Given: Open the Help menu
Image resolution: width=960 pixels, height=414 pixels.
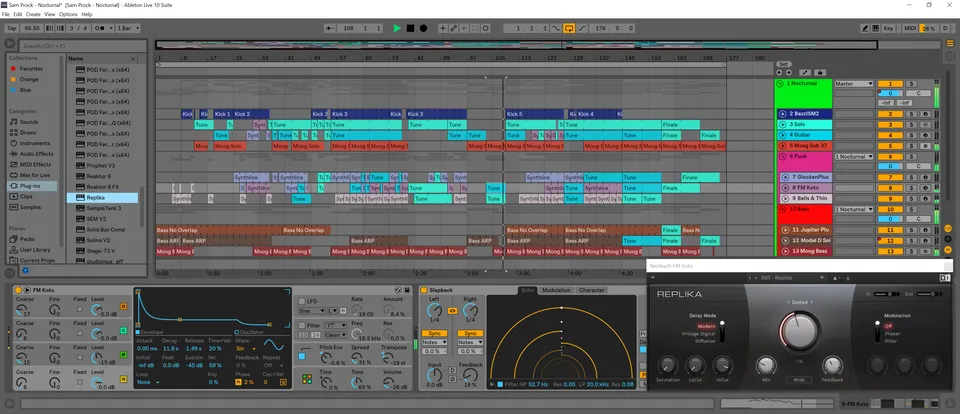Looking at the screenshot, I should coord(87,14).
